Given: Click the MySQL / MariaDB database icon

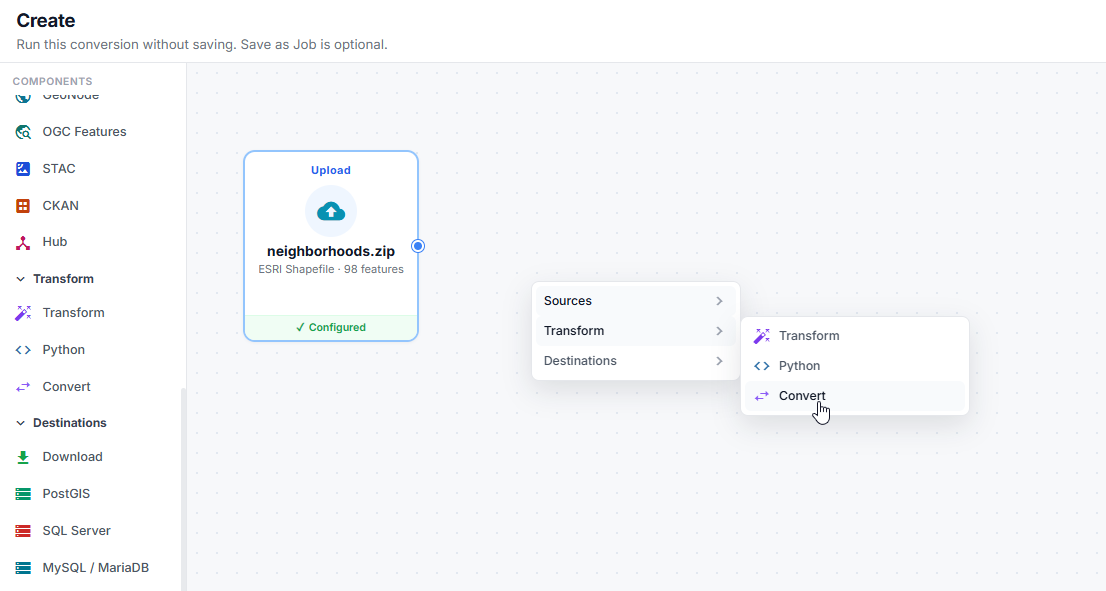Looking at the screenshot, I should (23, 568).
